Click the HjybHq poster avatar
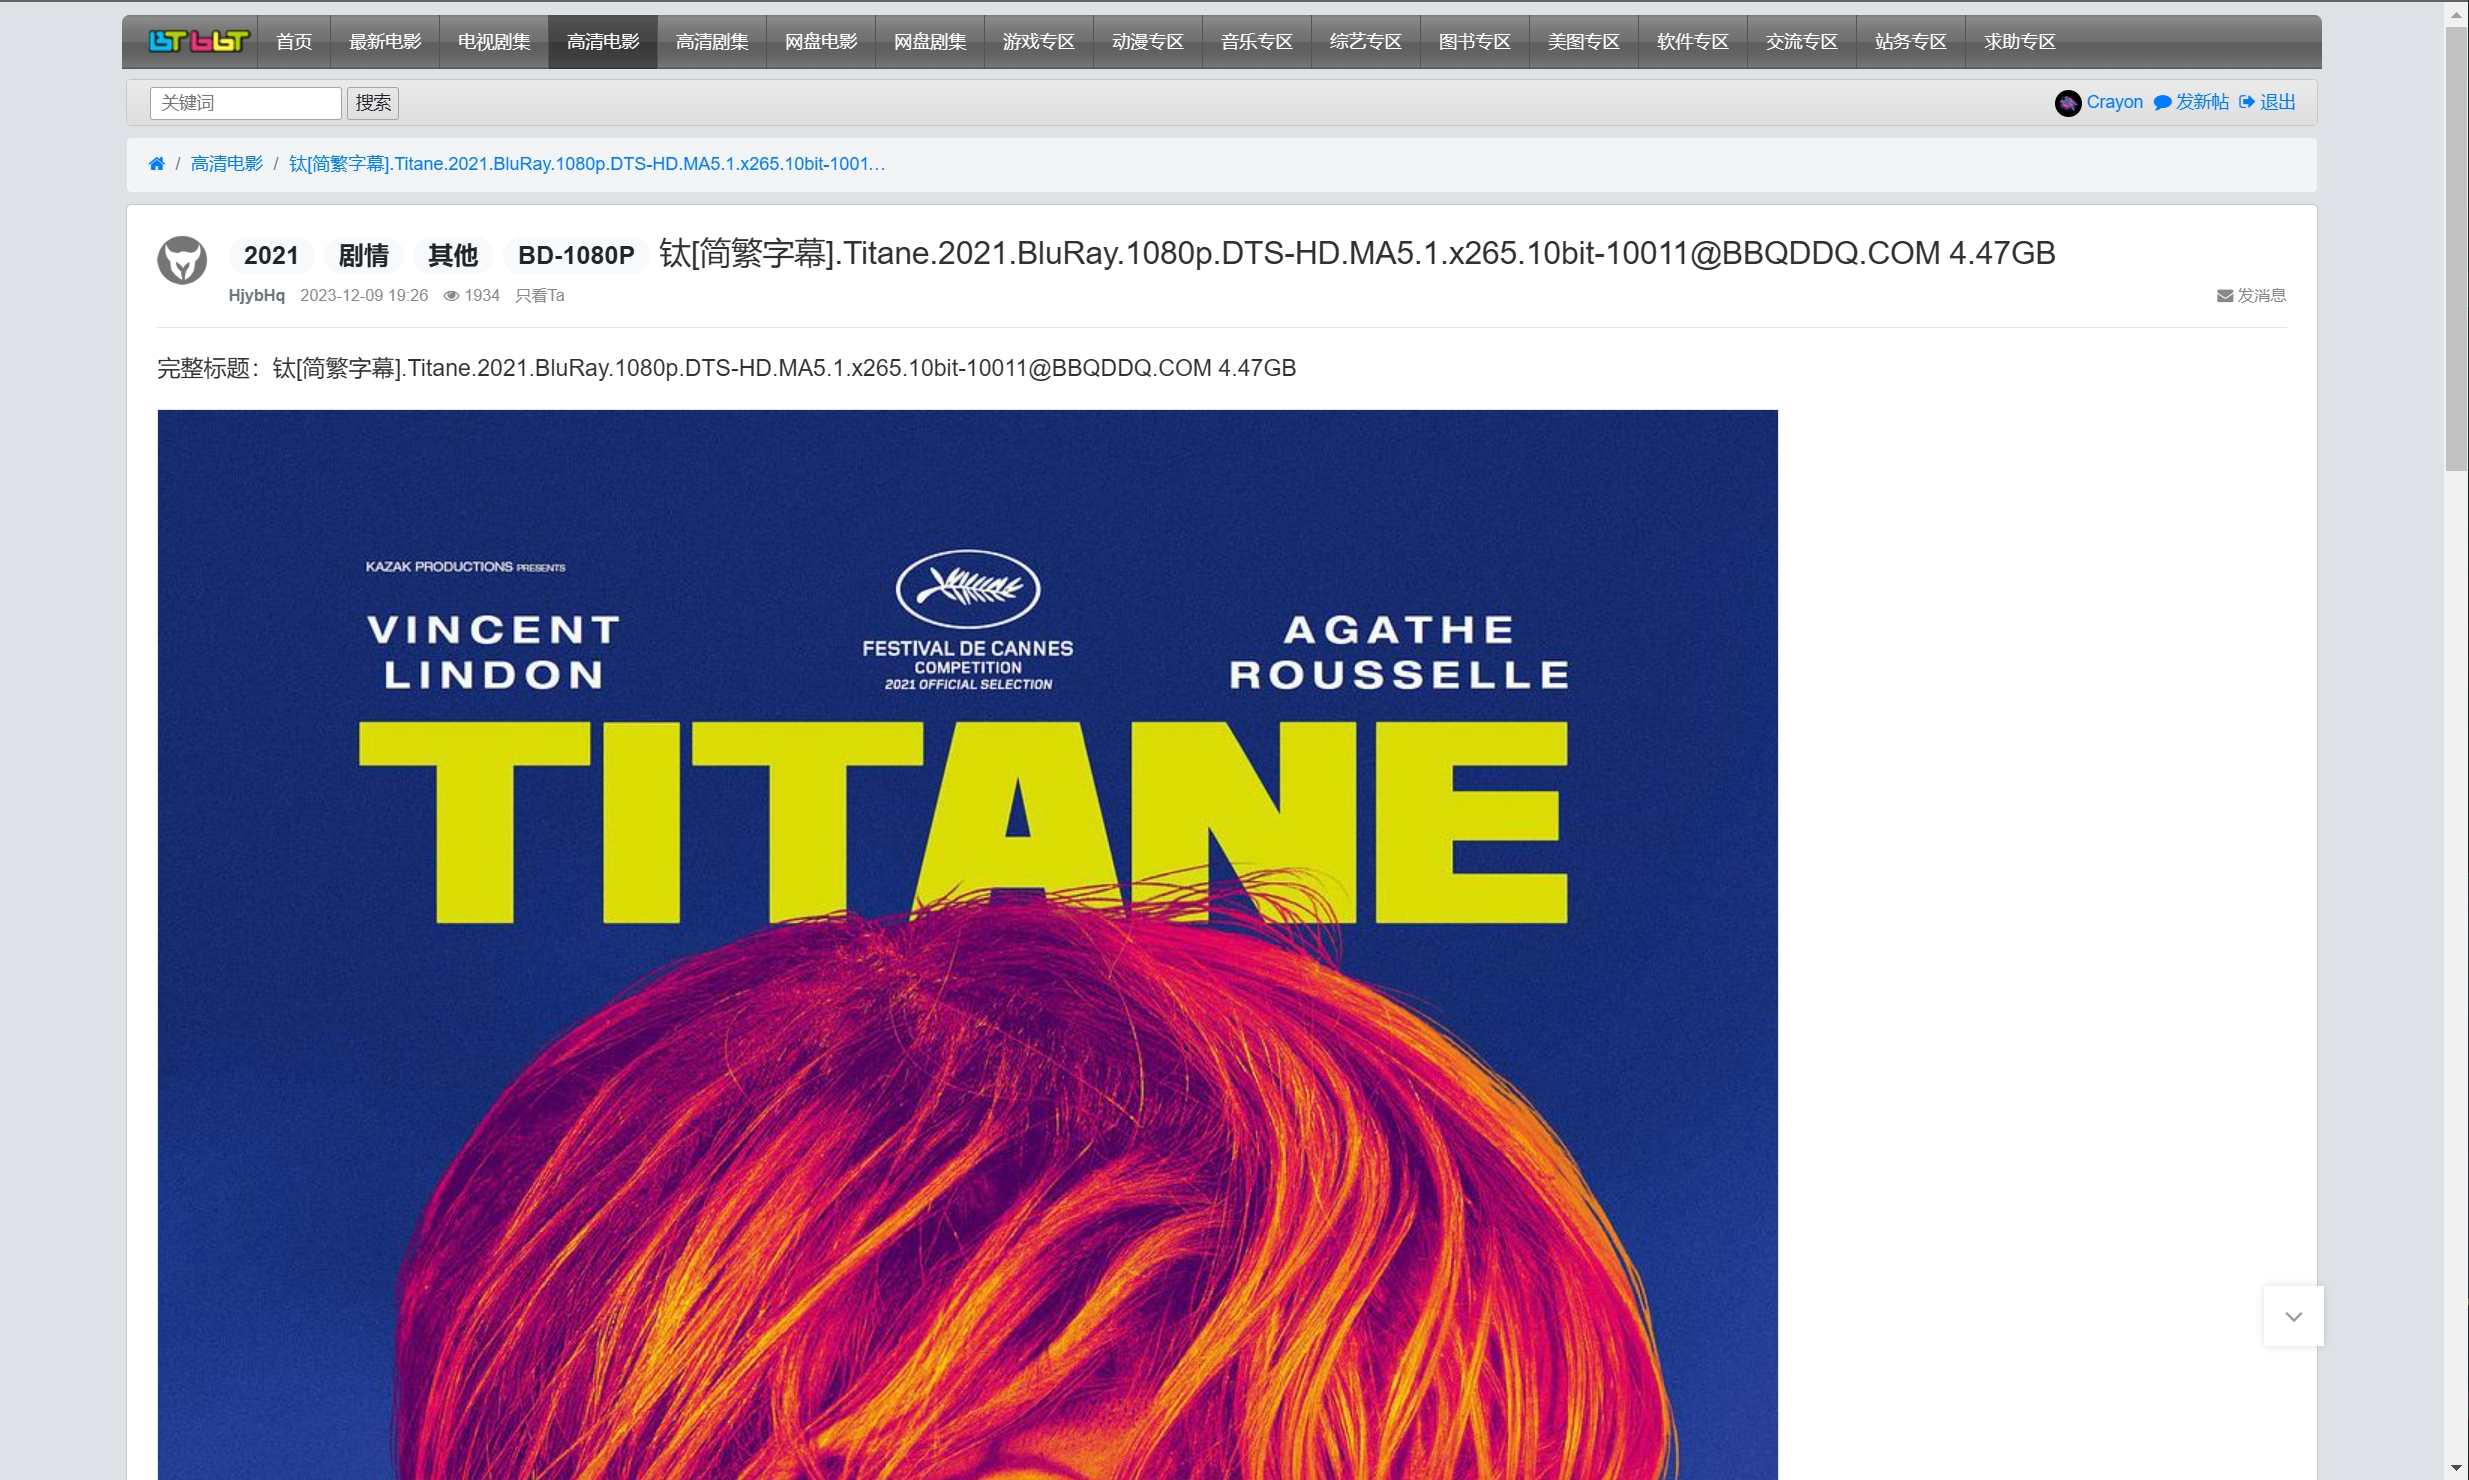The height and width of the screenshot is (1480, 2469). [182, 260]
